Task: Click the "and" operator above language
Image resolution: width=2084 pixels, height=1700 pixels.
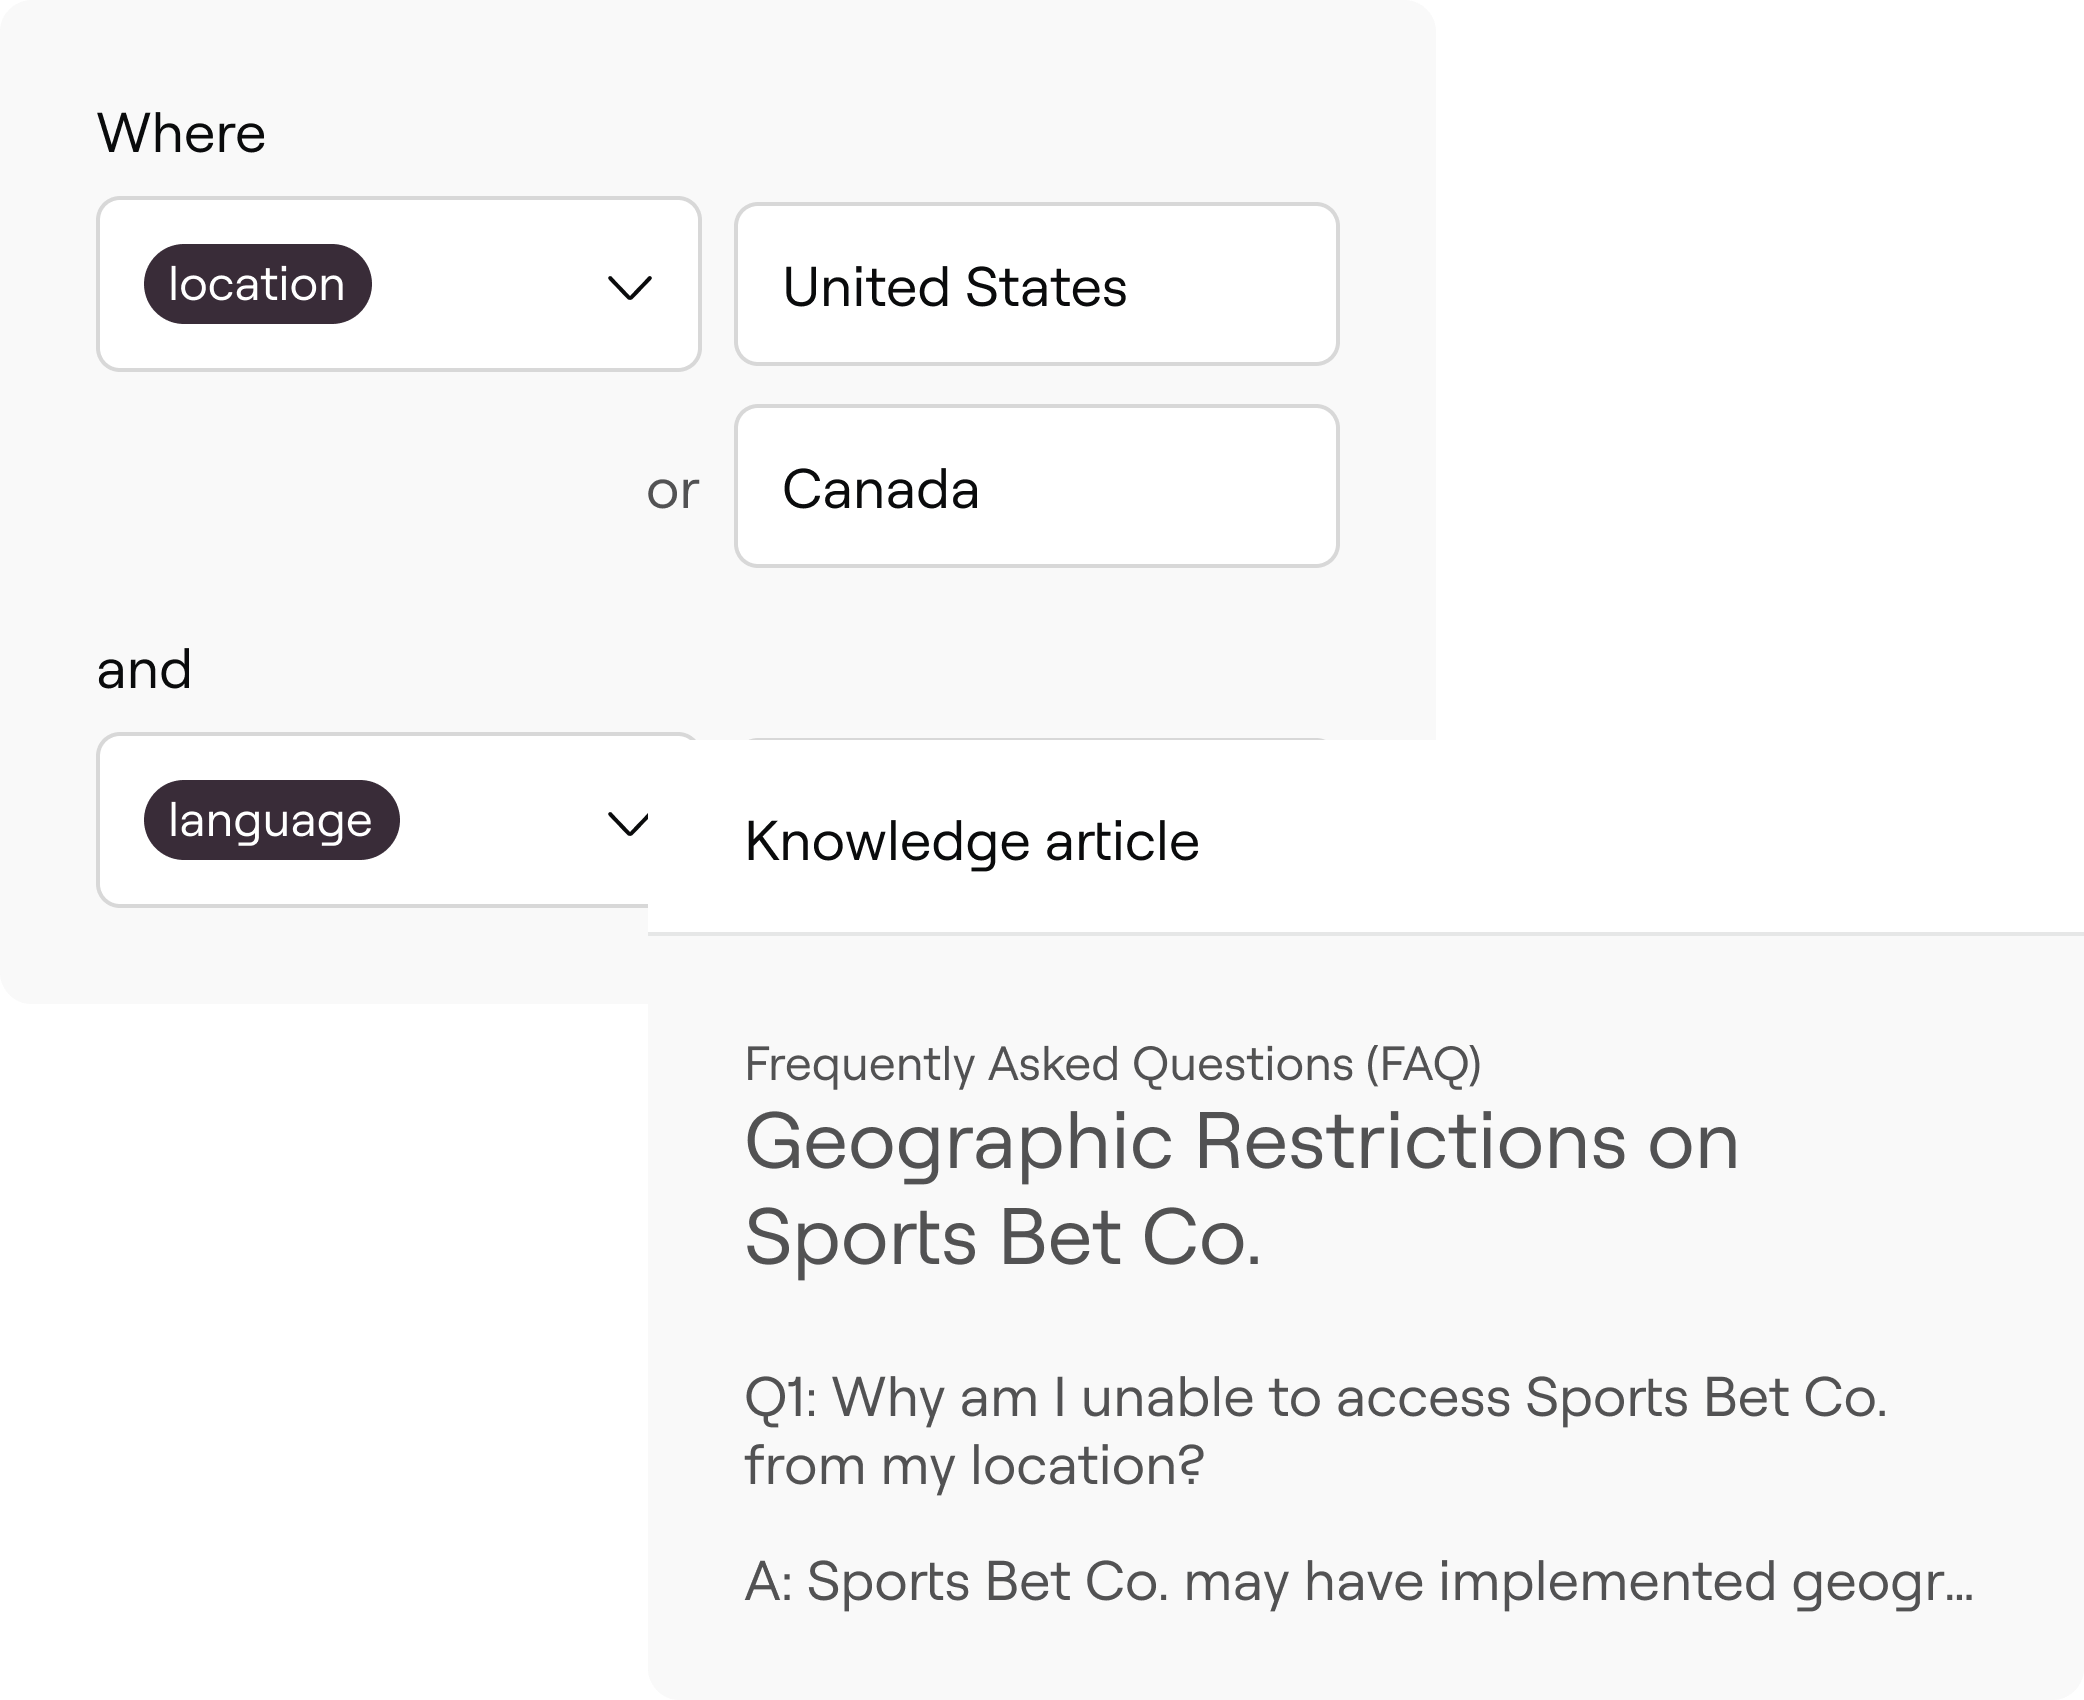Action: pos(144,669)
